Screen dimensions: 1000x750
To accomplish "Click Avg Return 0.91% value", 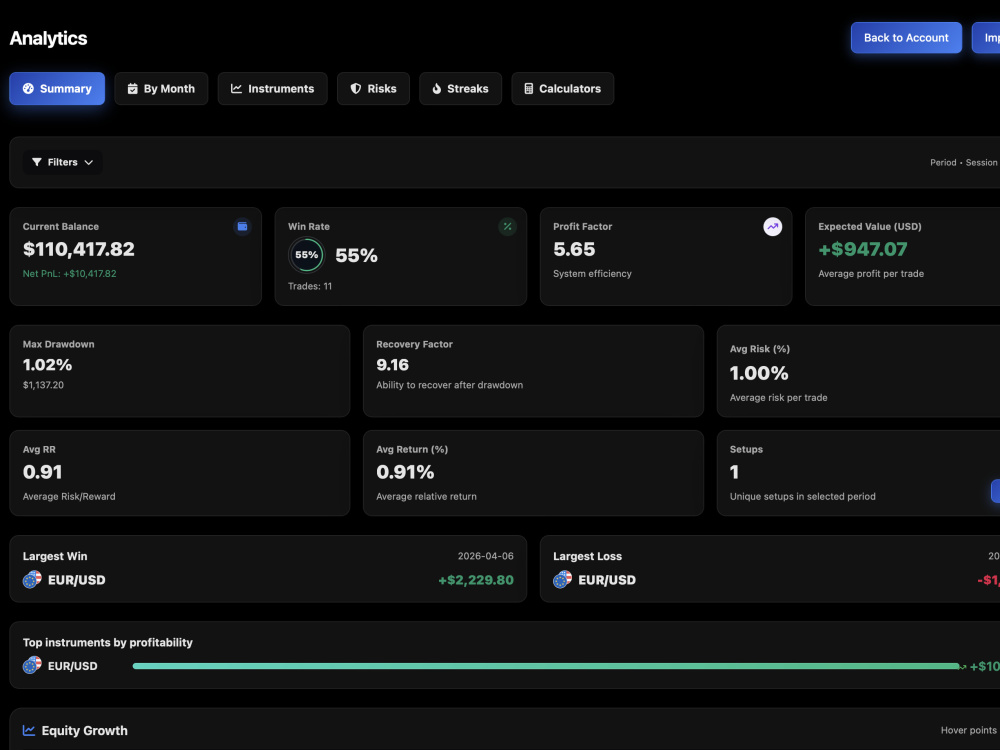I will (405, 472).
